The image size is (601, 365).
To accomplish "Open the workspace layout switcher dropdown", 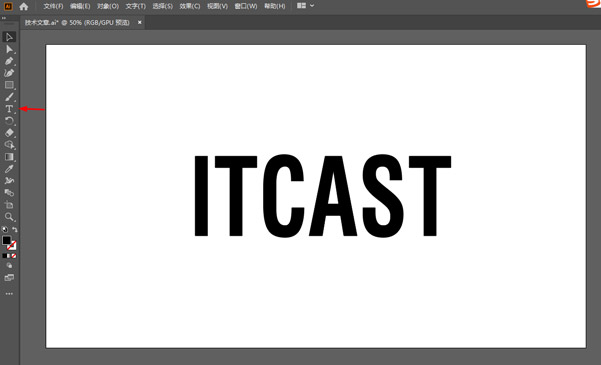I will [305, 6].
